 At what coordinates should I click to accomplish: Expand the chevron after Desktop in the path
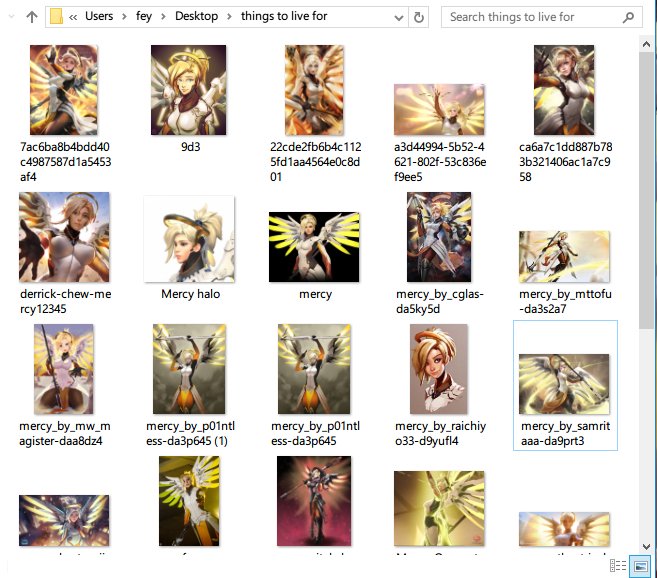click(229, 17)
